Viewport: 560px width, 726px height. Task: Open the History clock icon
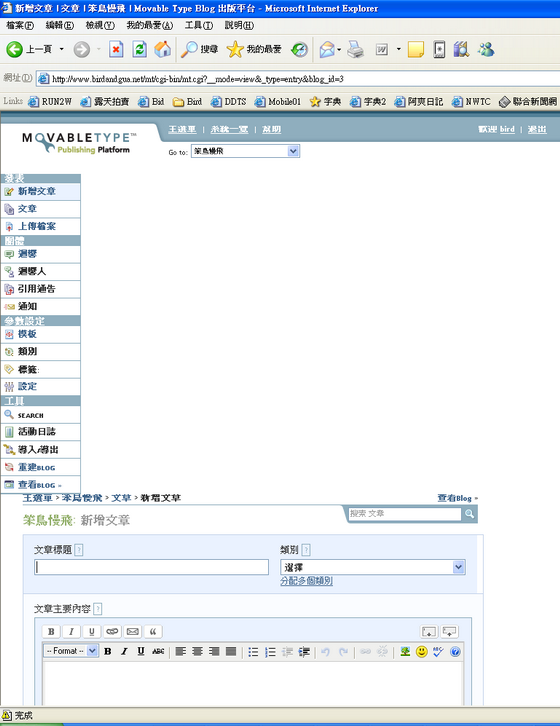pos(299,49)
